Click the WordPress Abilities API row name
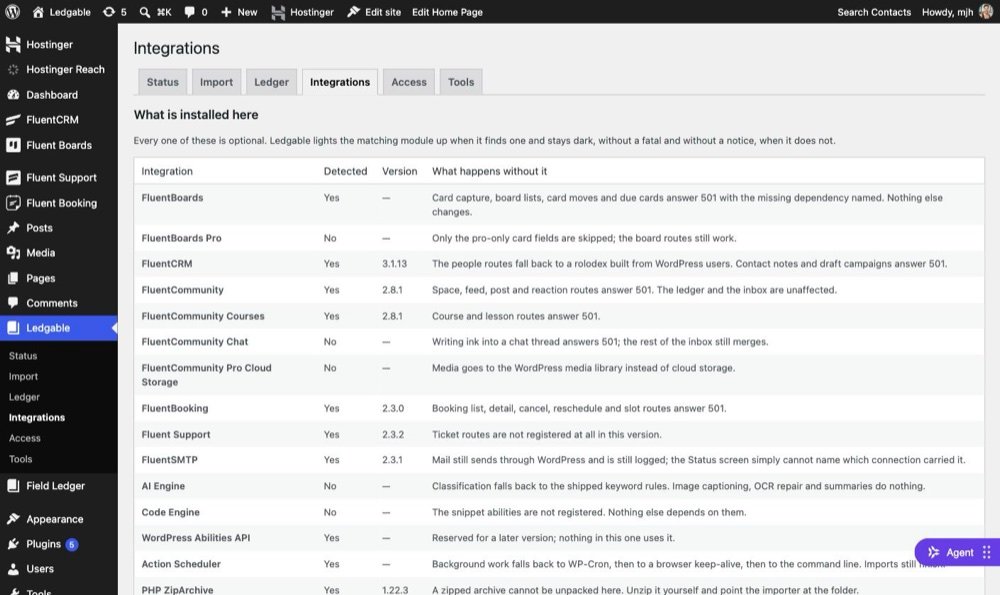Viewport: 1000px width, 595px height. [196, 538]
